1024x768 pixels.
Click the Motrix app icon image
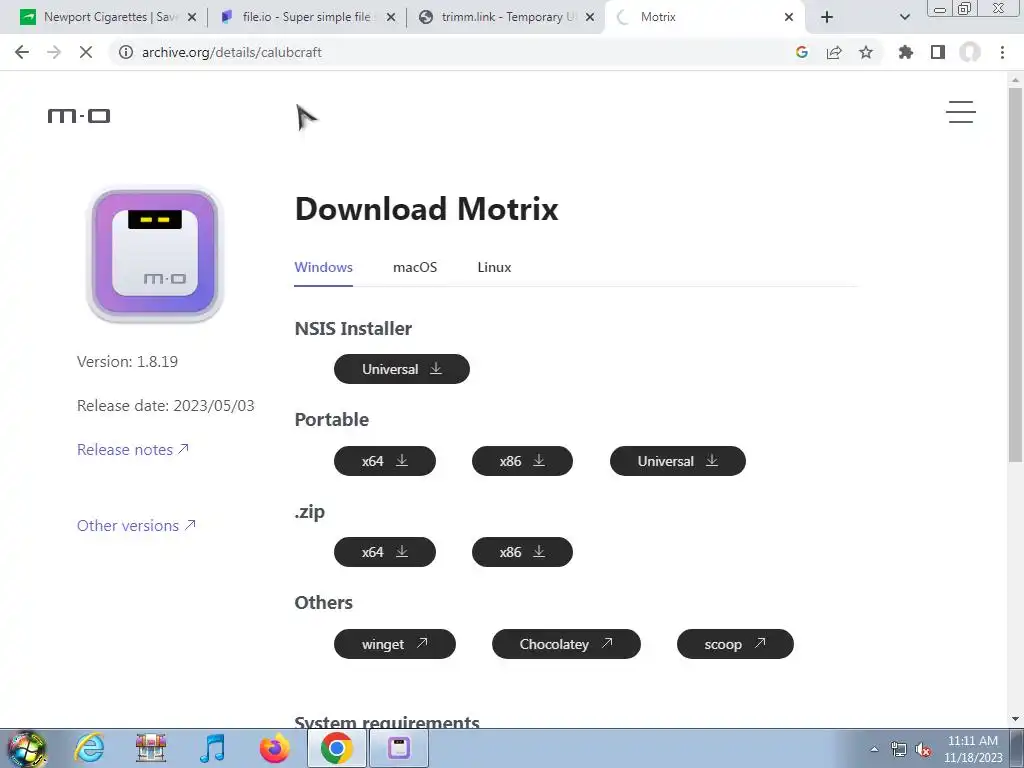point(155,255)
